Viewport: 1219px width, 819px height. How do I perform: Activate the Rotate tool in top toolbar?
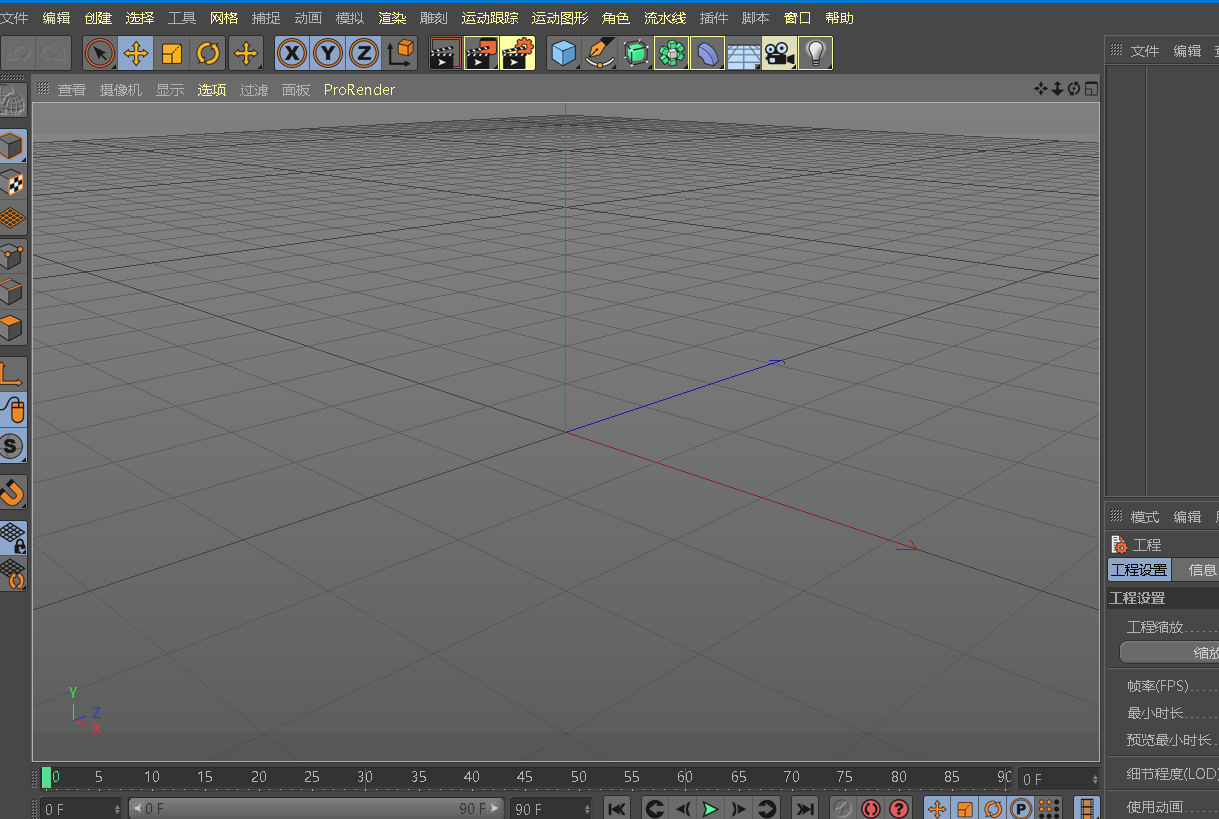click(x=208, y=53)
